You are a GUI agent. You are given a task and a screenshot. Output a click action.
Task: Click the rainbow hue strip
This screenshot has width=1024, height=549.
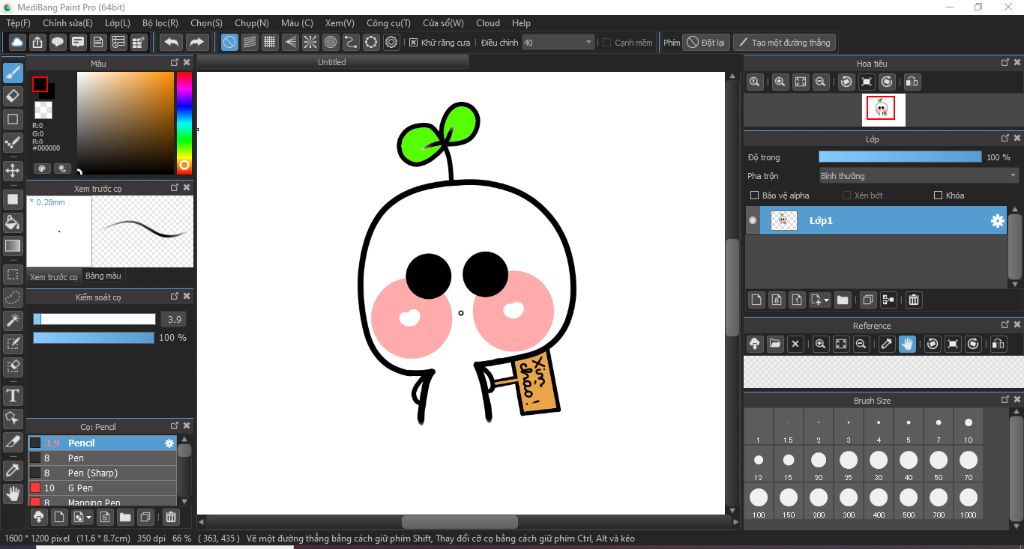pyautogui.click(x=184, y=120)
